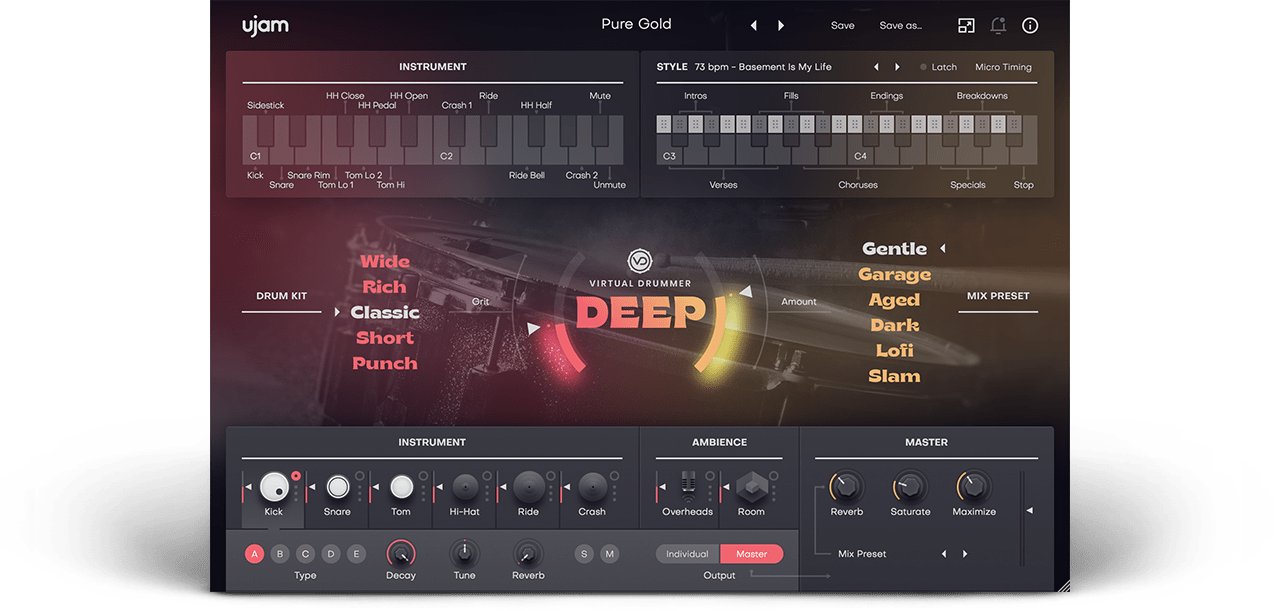The height and width of the screenshot is (611, 1275).
Task: Choose the Slam mix preset
Action: coord(895,376)
